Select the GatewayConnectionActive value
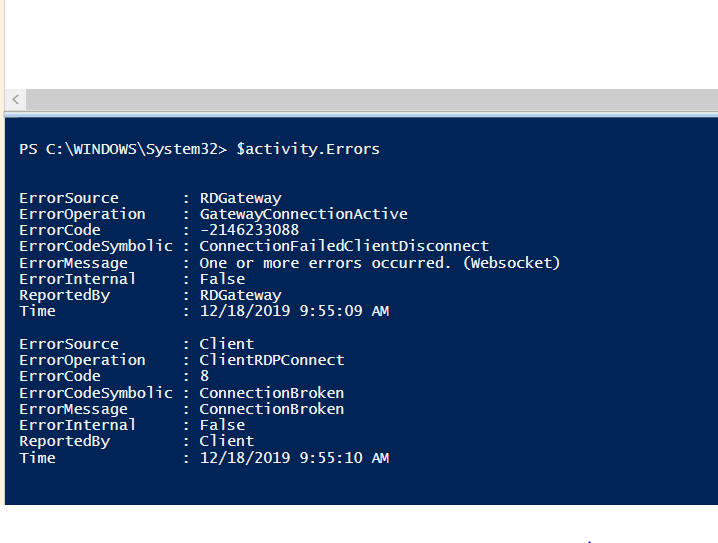 point(303,214)
